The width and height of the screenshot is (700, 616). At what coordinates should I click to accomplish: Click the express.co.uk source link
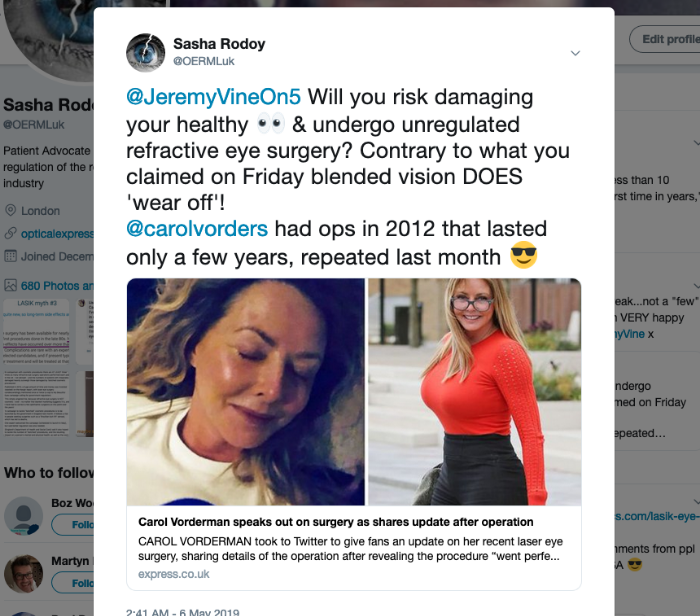click(x=174, y=574)
